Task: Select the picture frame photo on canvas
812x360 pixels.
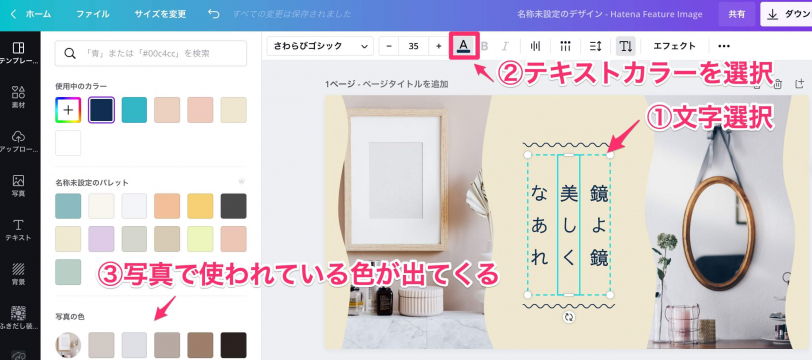Action: pyautogui.click(x=397, y=179)
